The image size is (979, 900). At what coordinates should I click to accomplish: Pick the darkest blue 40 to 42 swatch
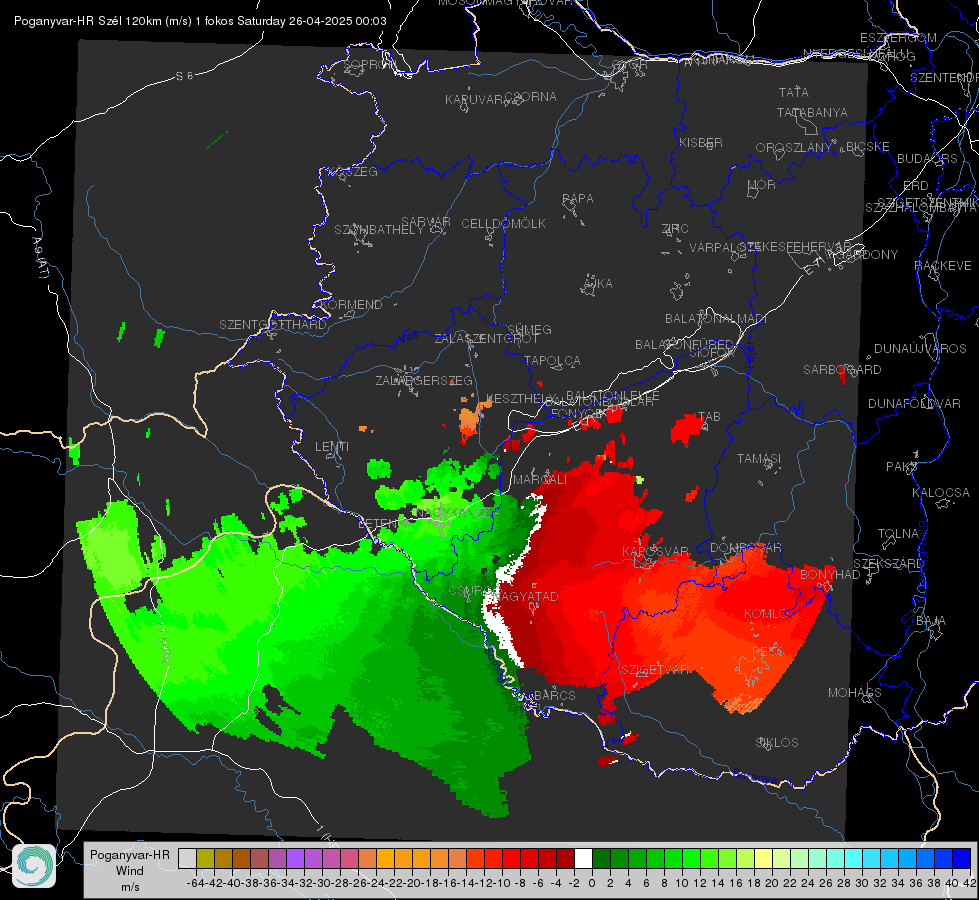tap(961, 858)
